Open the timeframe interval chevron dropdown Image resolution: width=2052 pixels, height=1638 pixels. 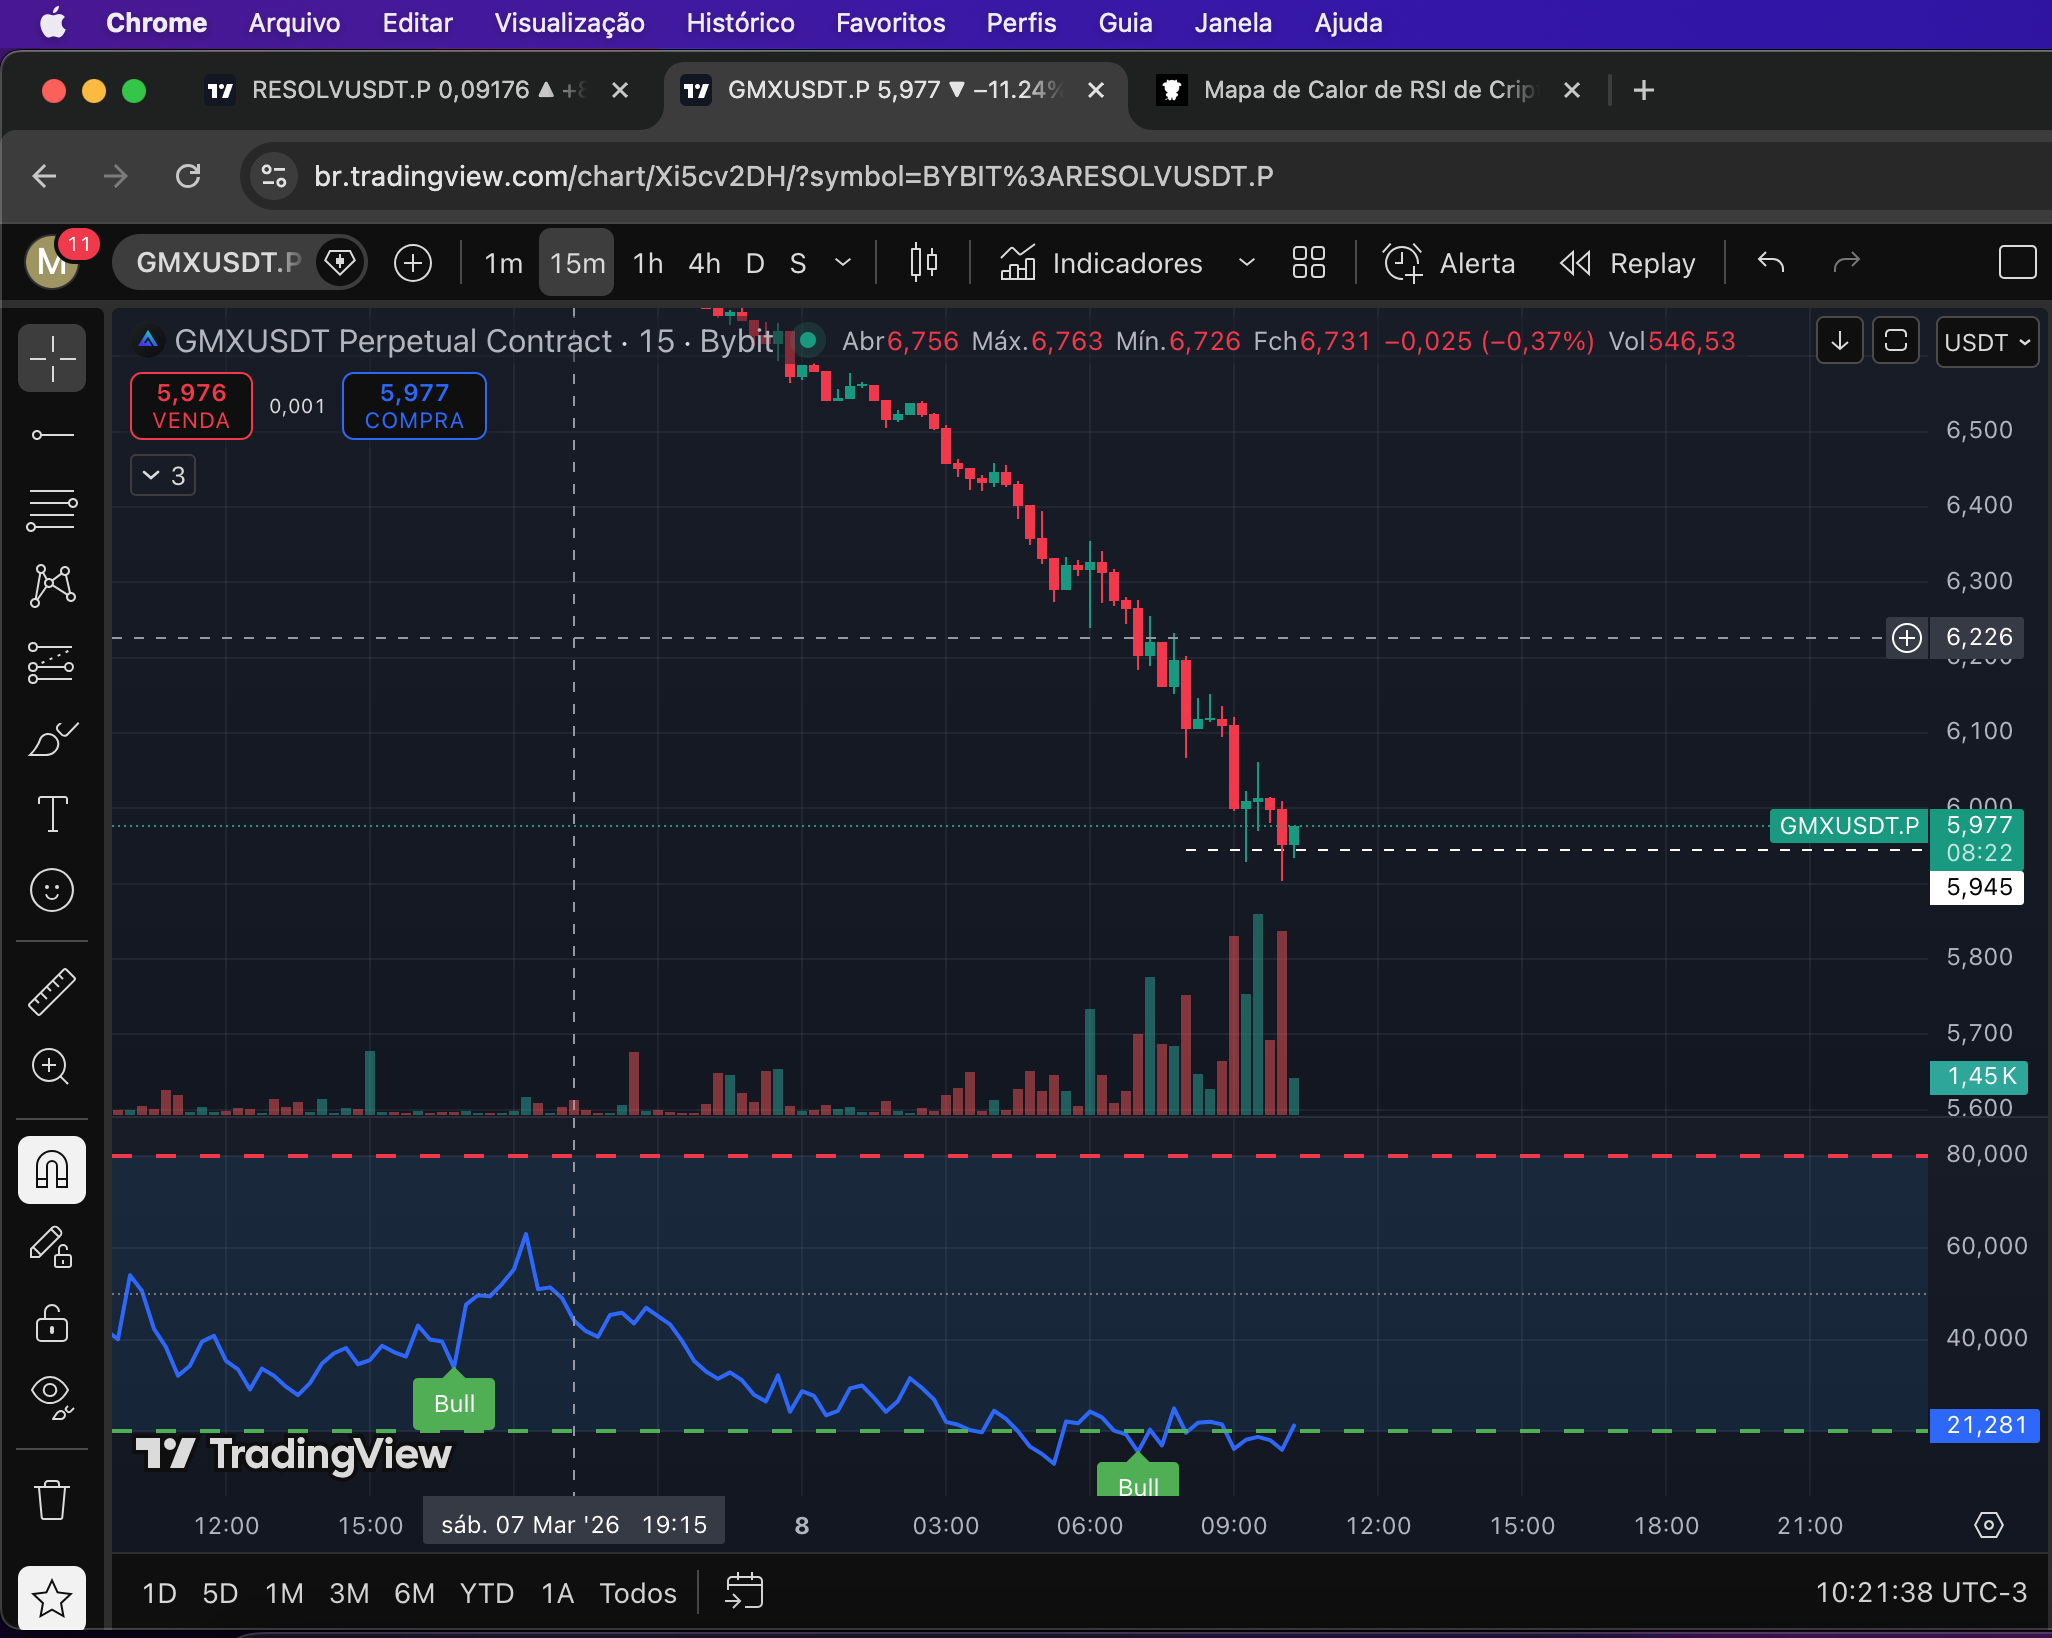pyautogui.click(x=843, y=263)
